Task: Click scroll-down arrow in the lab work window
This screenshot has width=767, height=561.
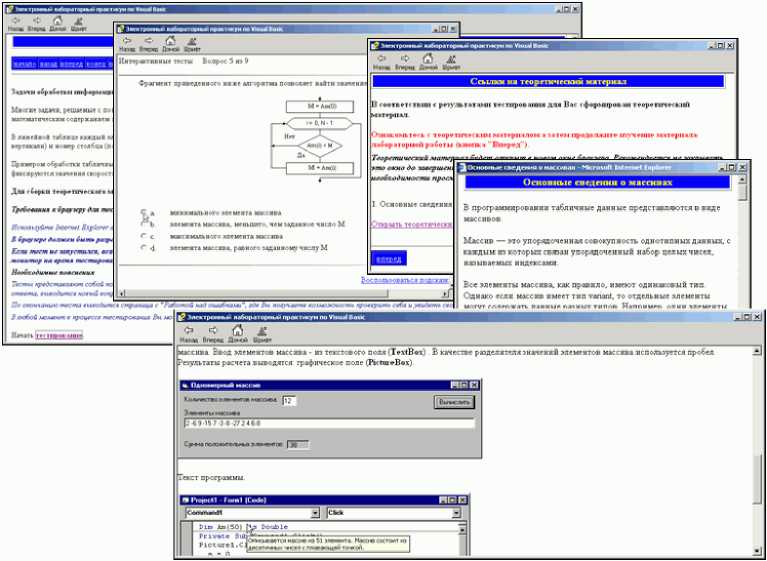Action: point(757,551)
